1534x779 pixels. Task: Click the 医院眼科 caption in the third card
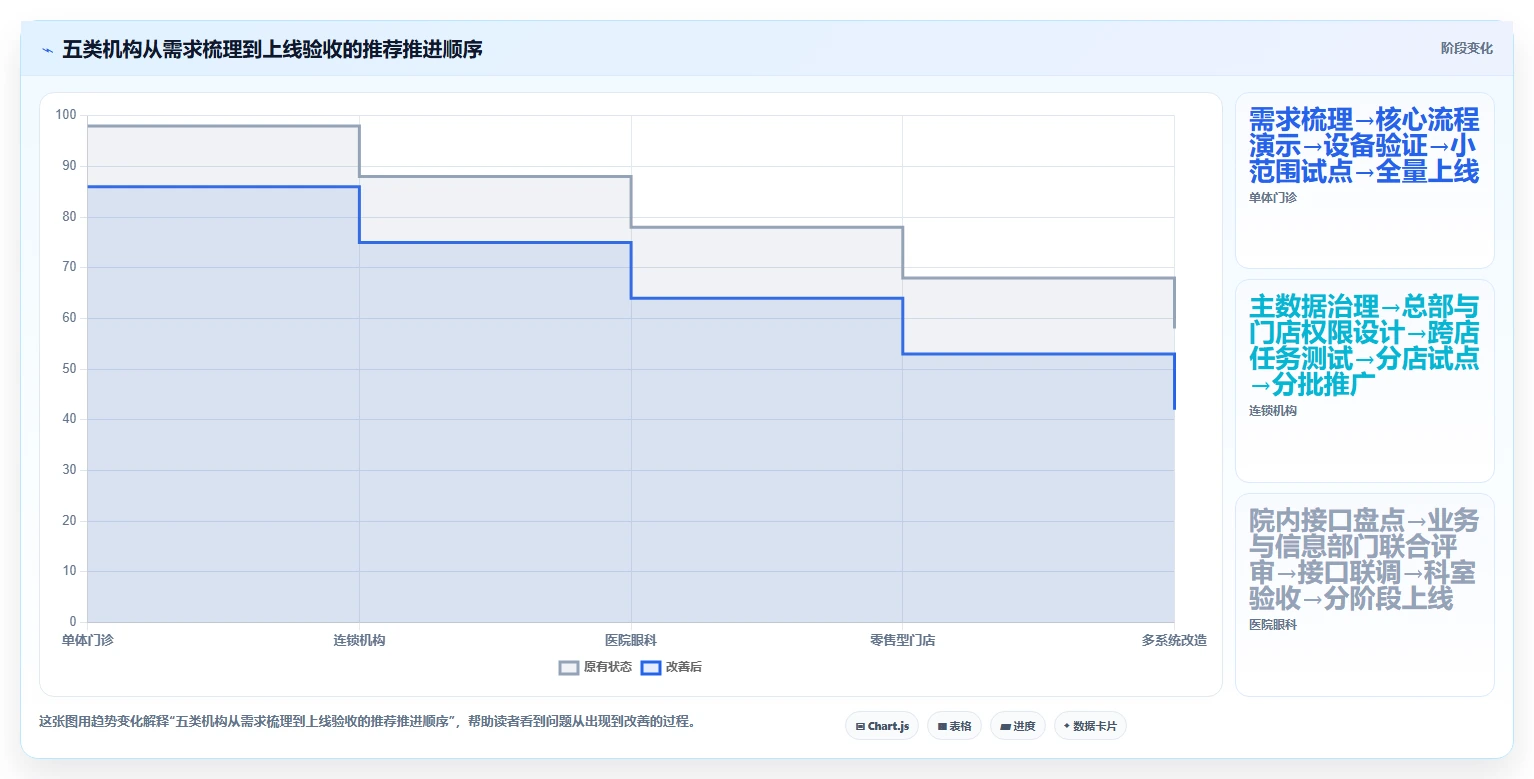coord(1273,625)
